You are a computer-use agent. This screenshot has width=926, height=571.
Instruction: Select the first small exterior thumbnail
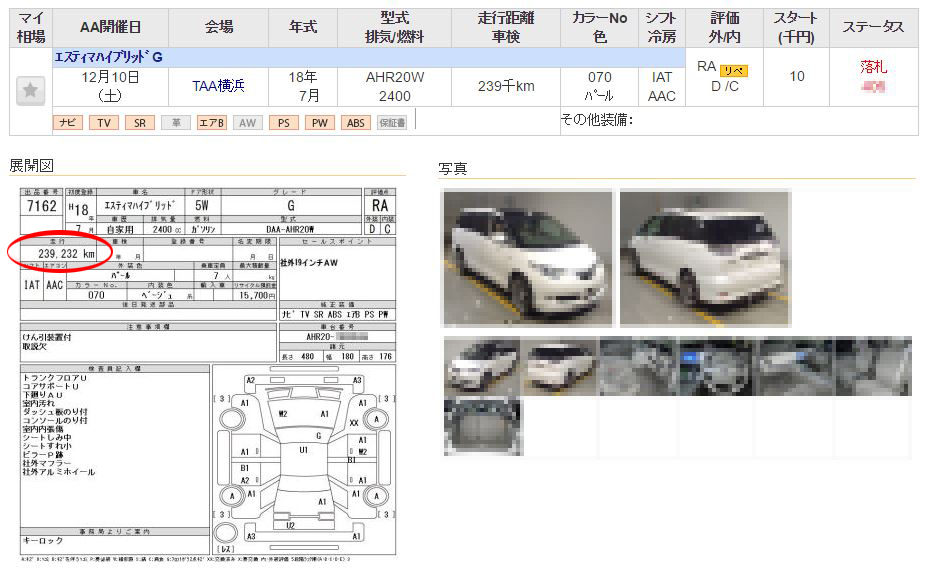pos(482,366)
